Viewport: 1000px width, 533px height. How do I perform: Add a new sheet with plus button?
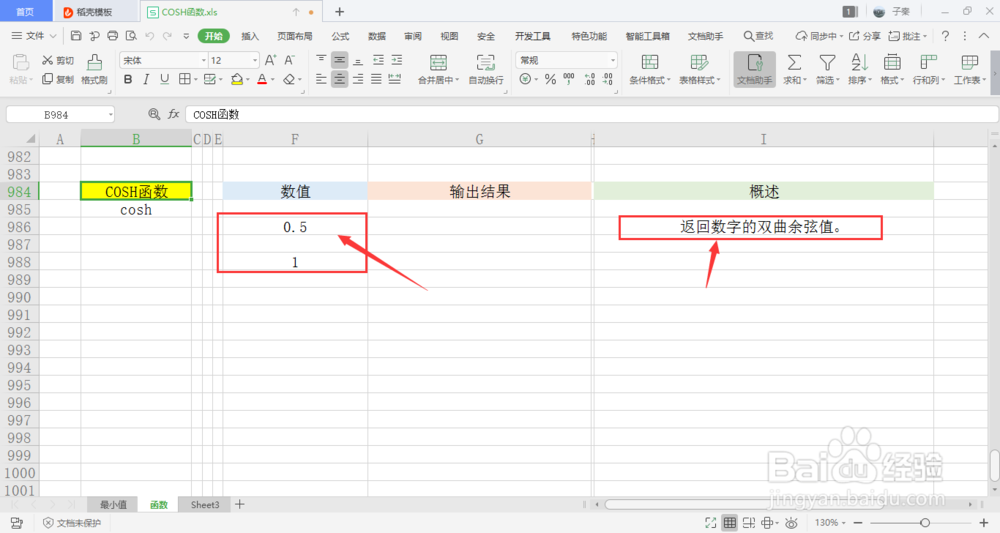pos(240,504)
